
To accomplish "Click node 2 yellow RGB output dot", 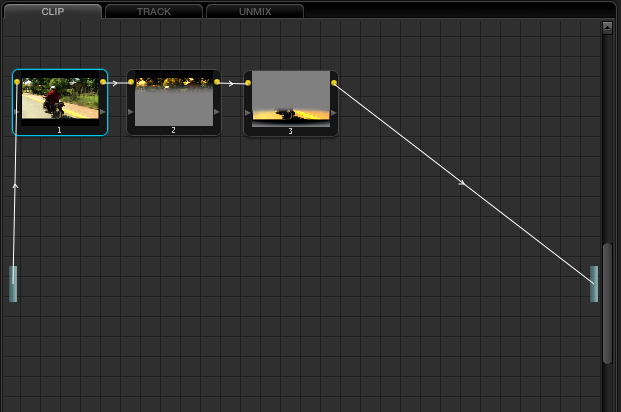I will point(217,82).
